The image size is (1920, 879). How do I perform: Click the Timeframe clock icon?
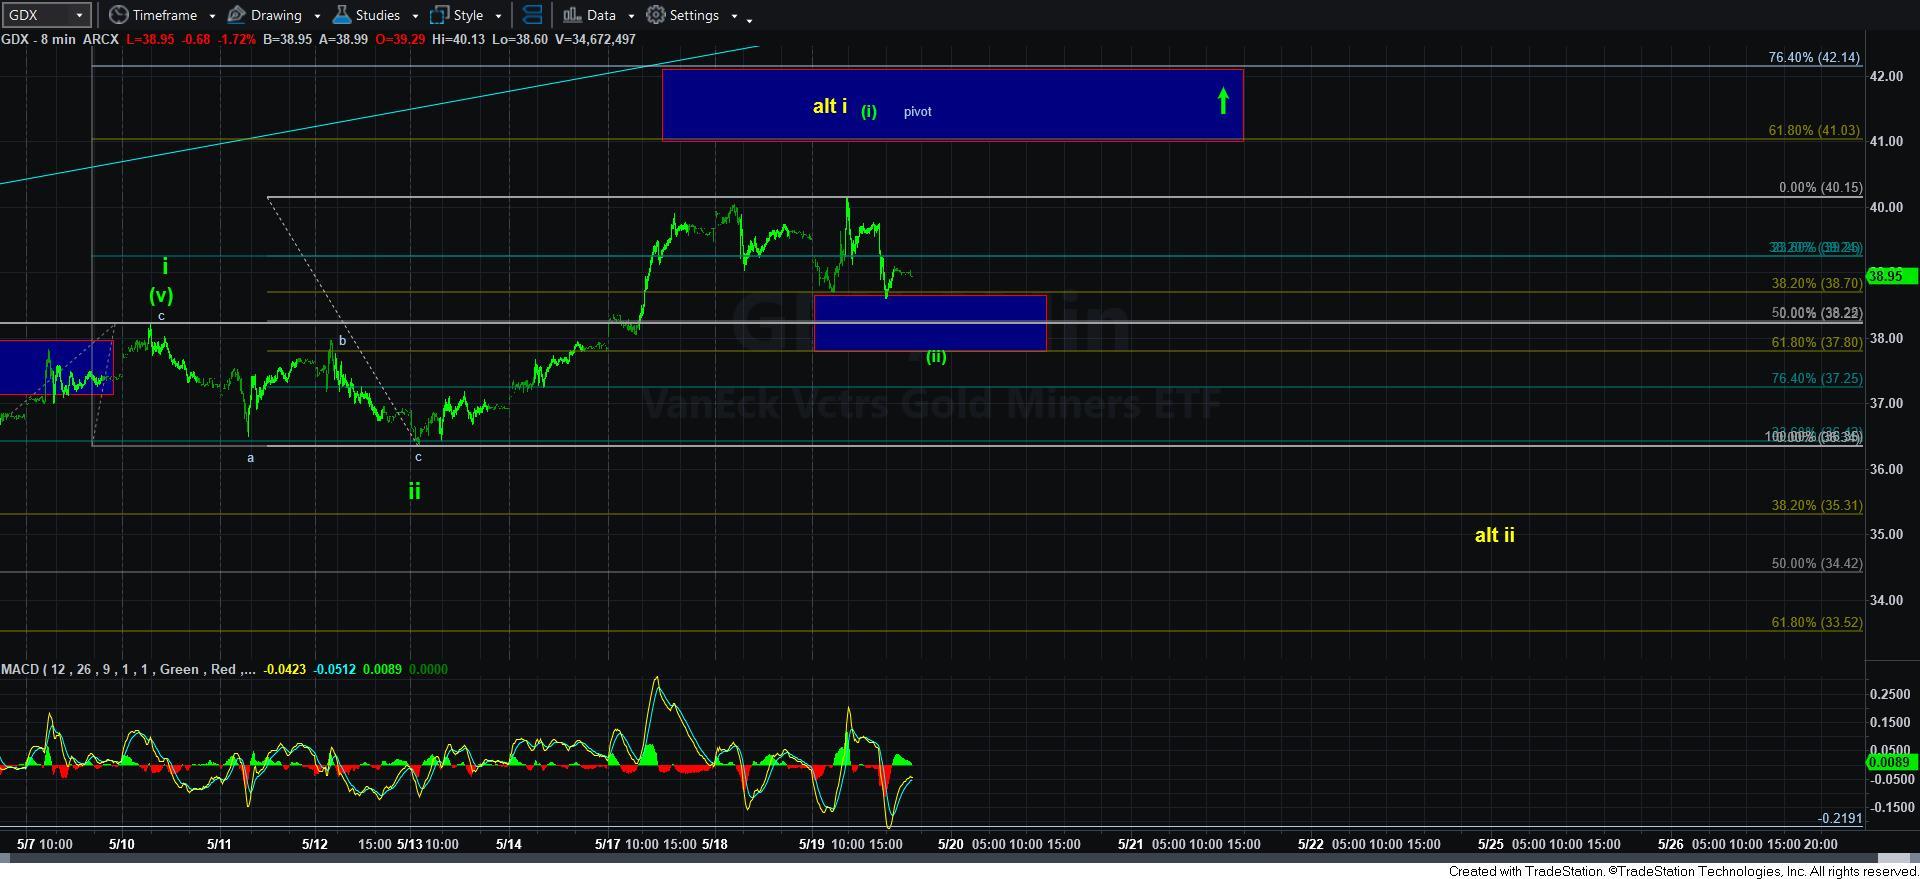coord(118,15)
